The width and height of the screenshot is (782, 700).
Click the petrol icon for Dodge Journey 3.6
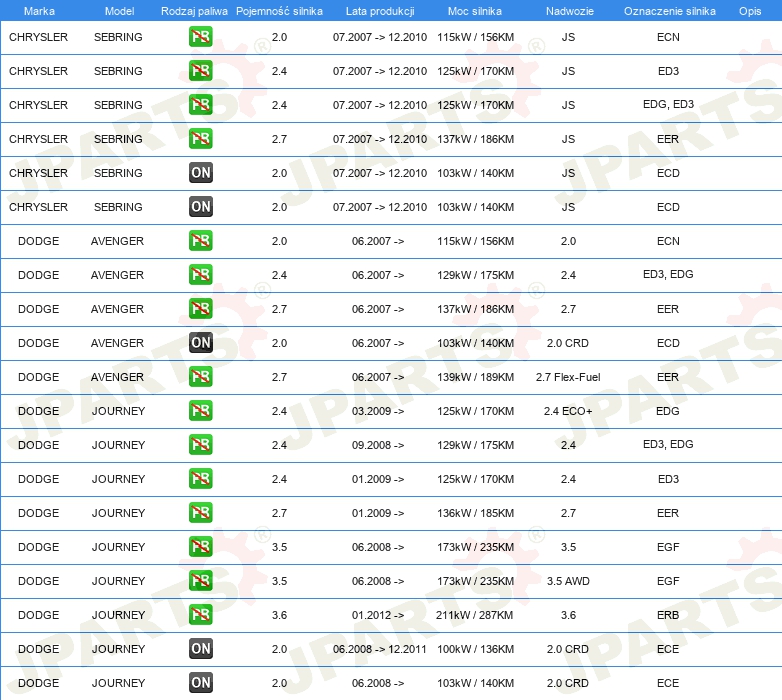tap(200, 615)
